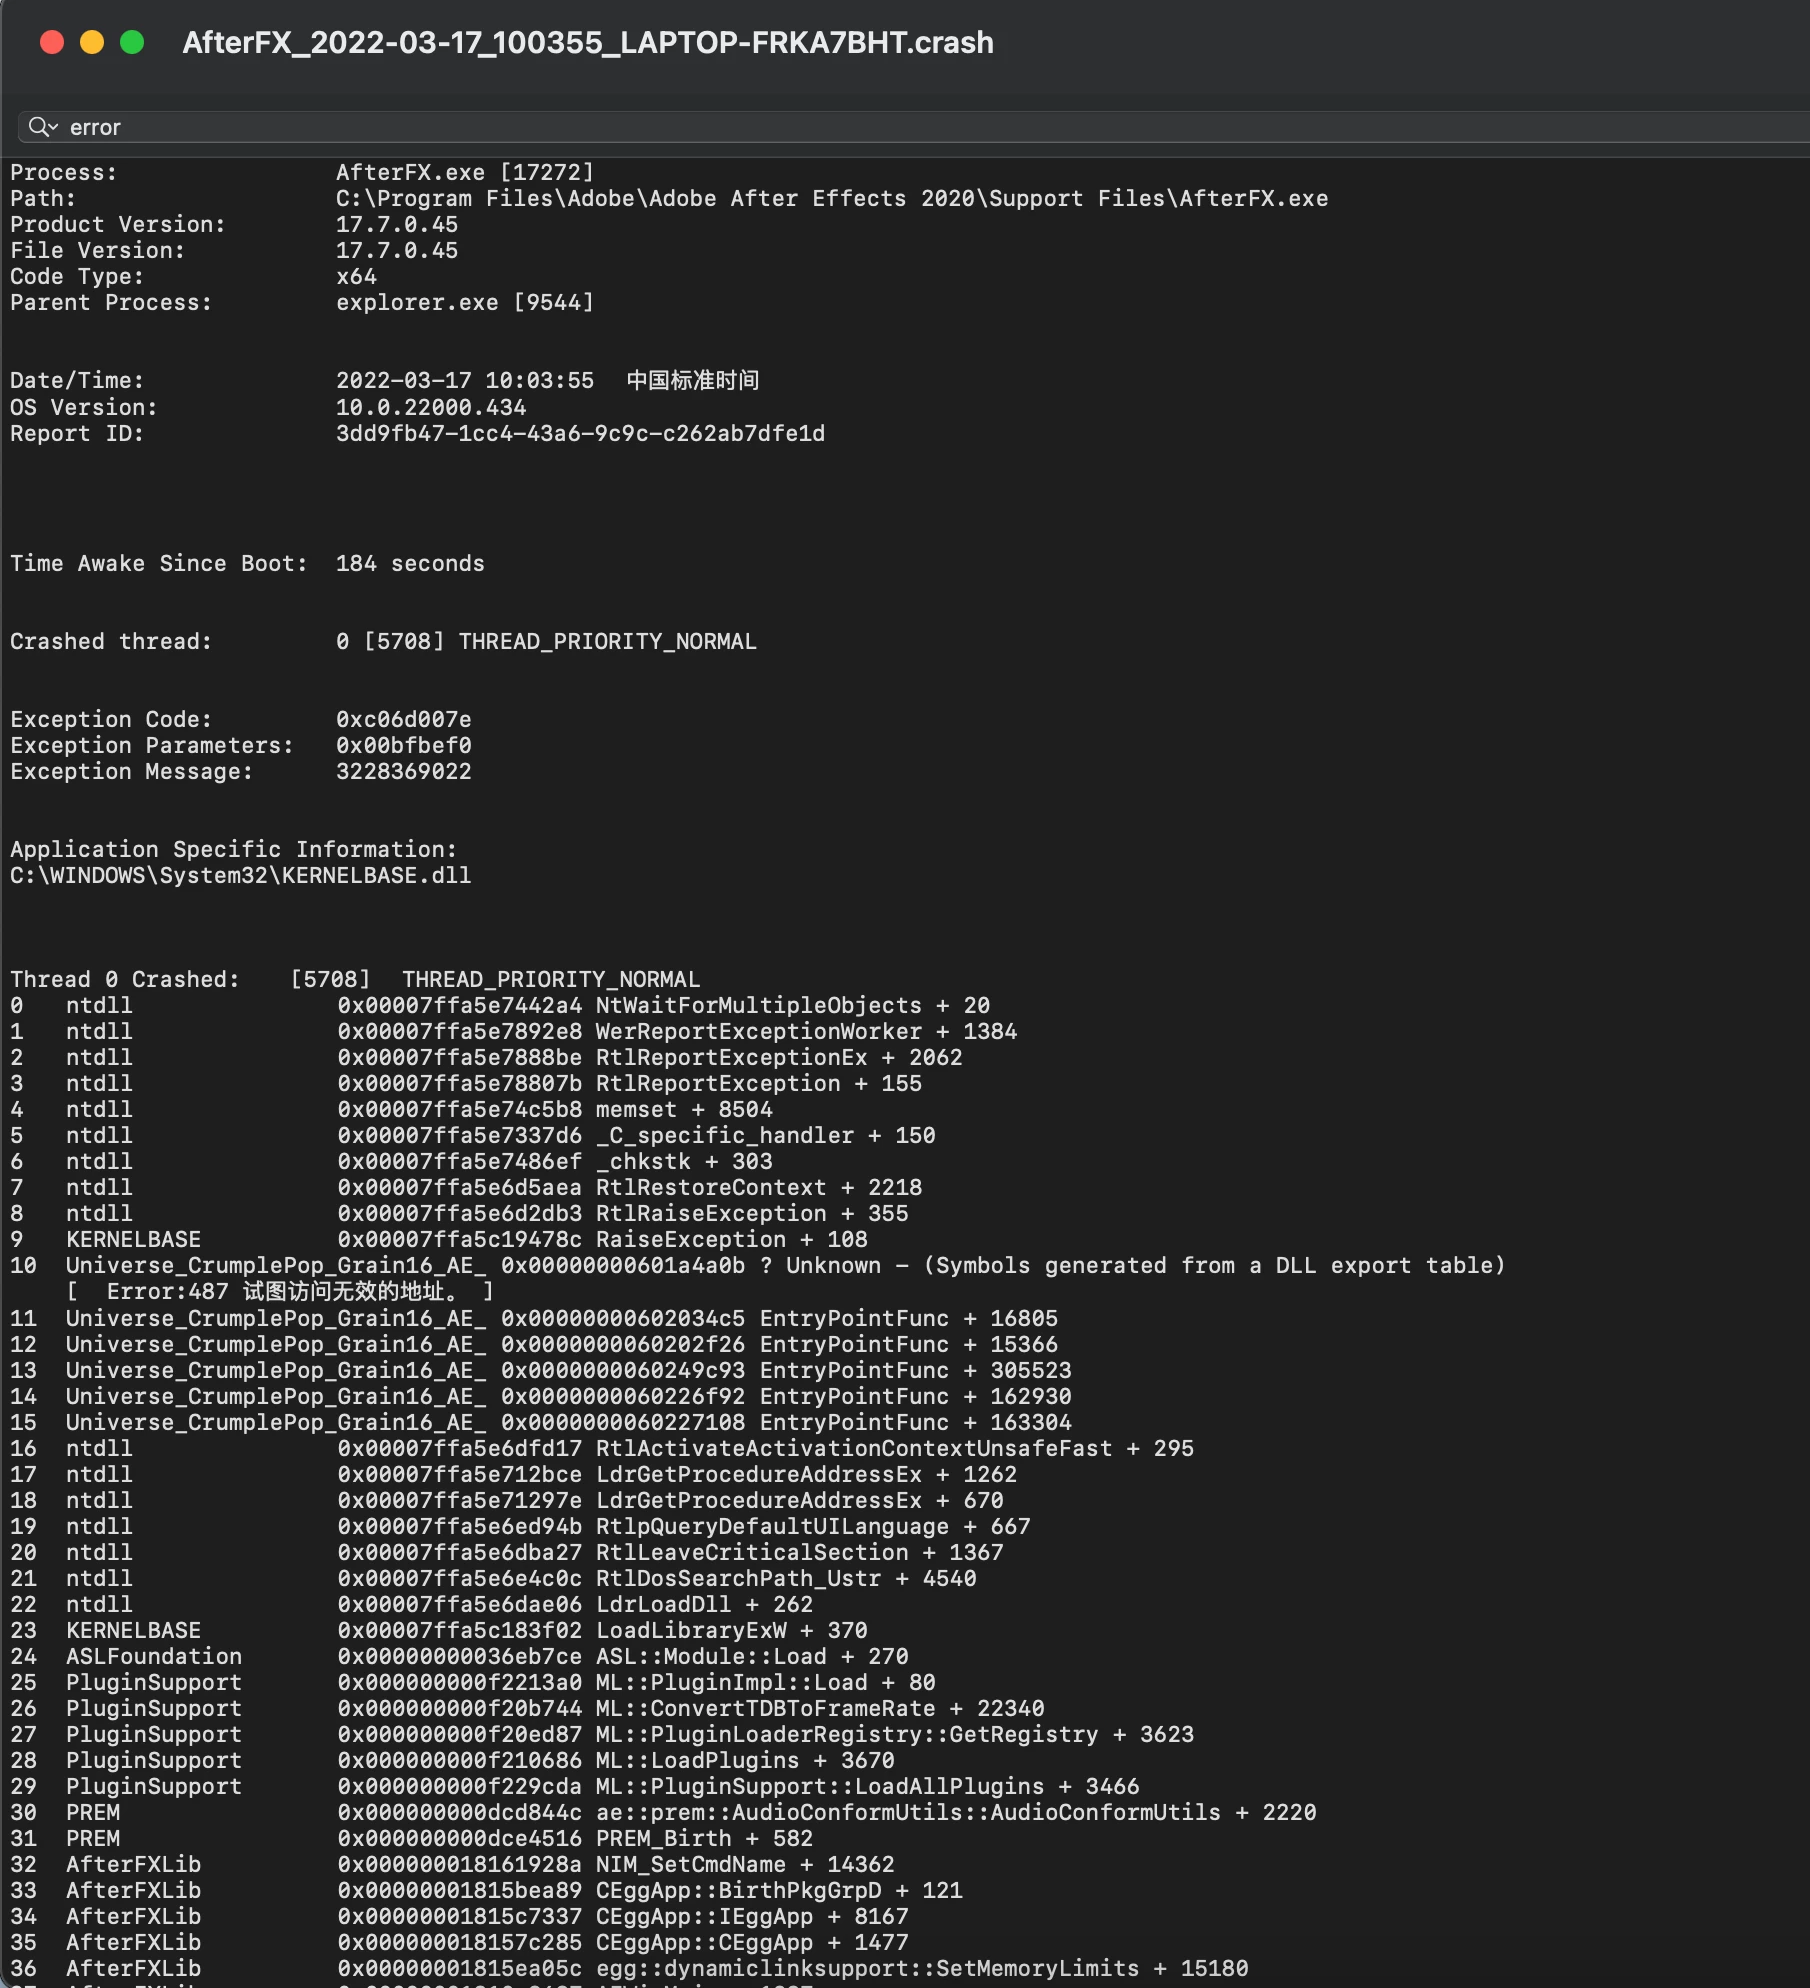Image resolution: width=1810 pixels, height=1988 pixels.
Task: Click "CEggApp::CEggApp + 1477" in frame 35
Action: [x=752, y=1942]
